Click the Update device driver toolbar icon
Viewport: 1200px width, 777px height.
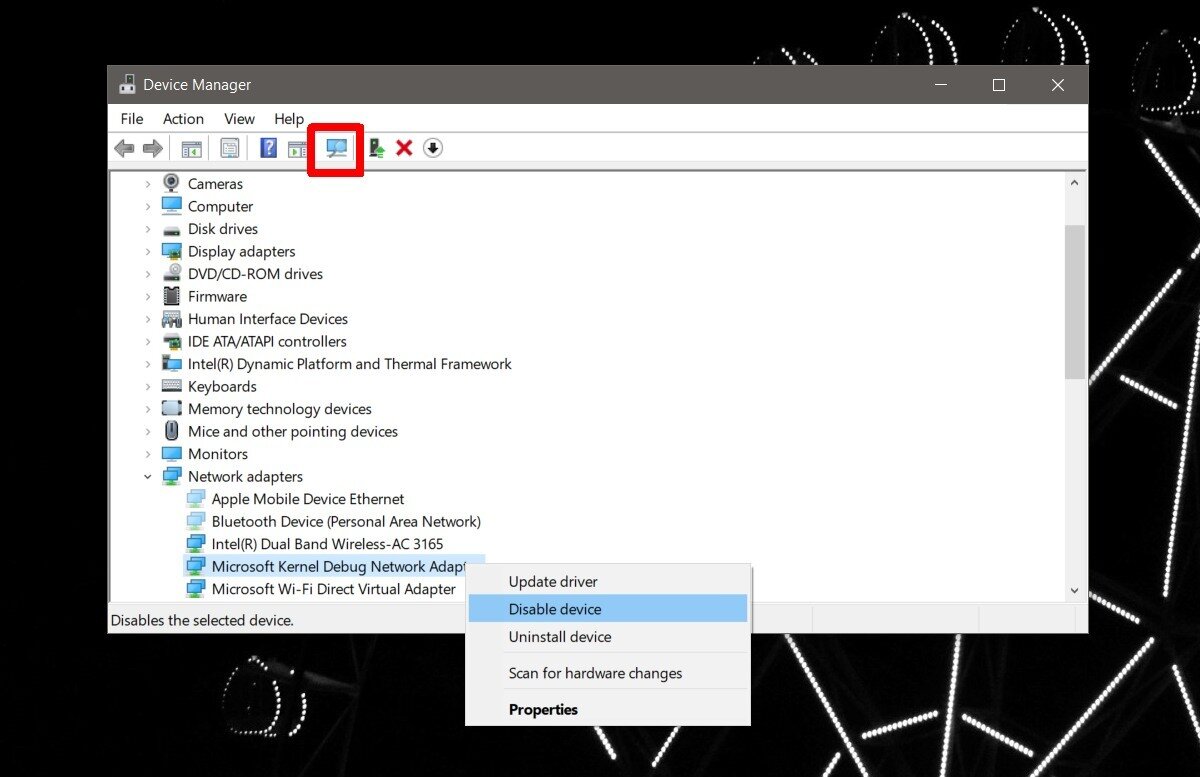[376, 148]
